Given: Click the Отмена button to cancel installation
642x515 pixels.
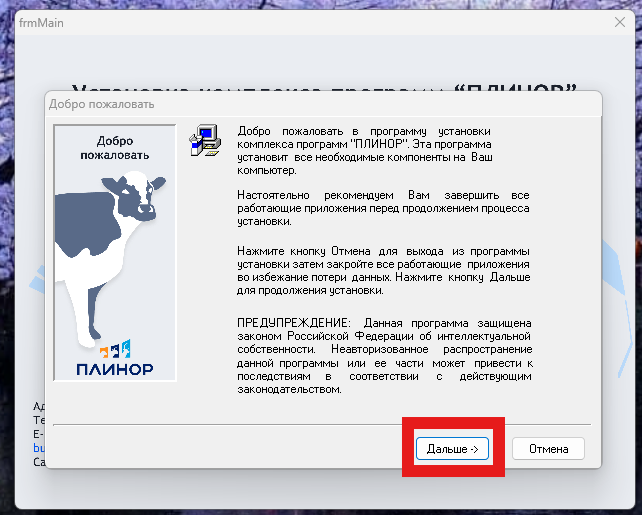Looking at the screenshot, I should point(548,449).
